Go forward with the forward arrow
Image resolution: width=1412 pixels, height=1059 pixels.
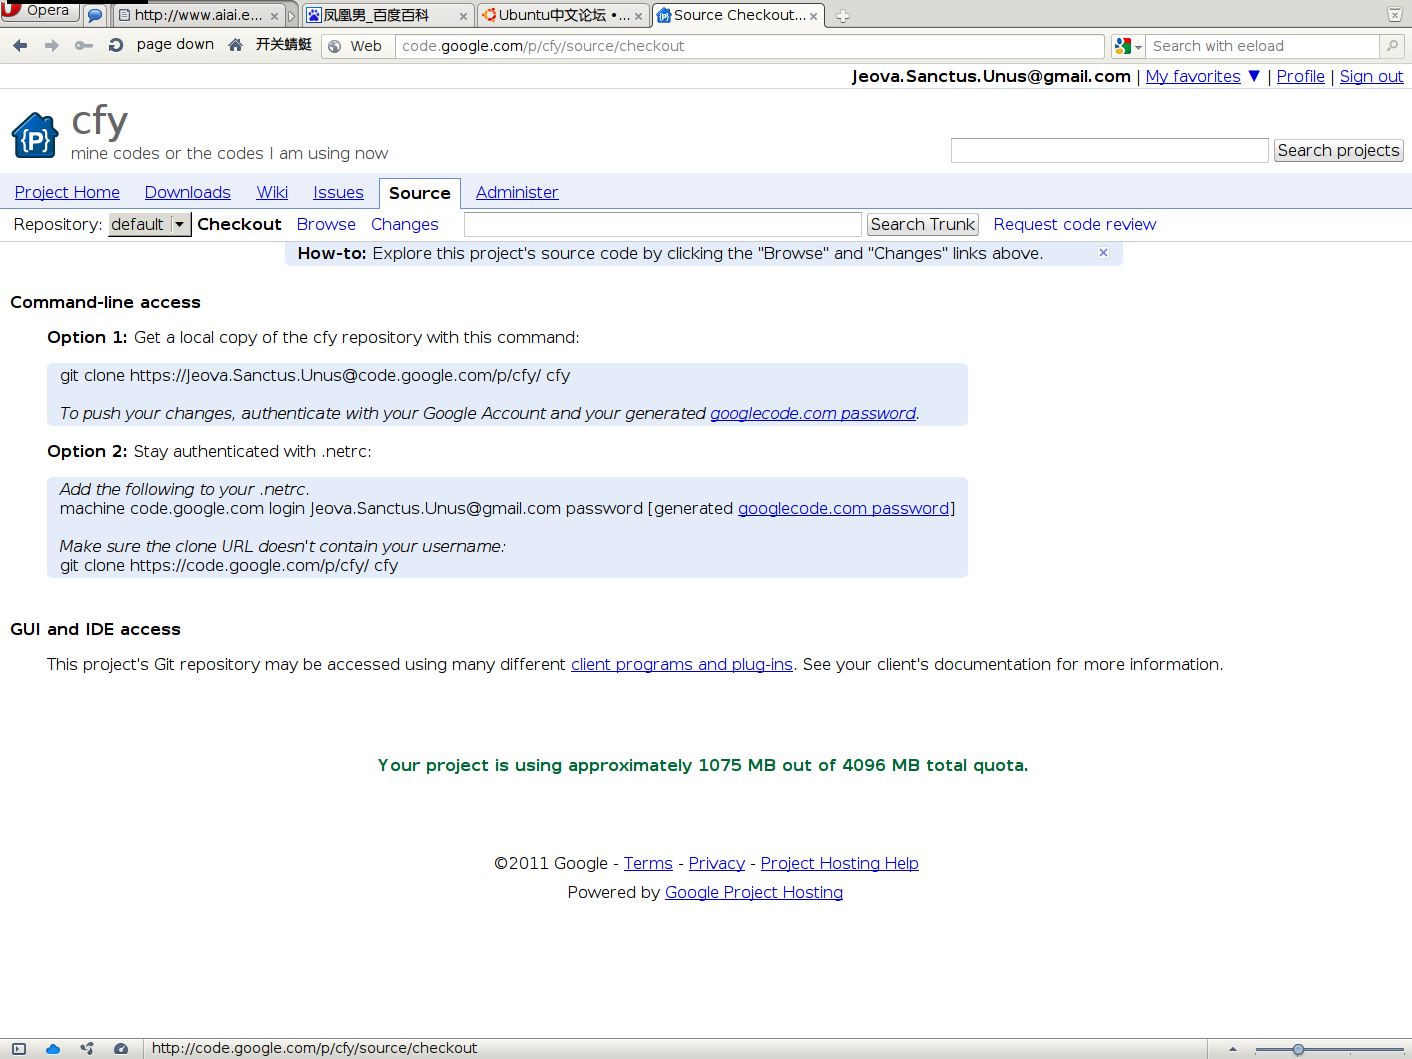tap(52, 45)
